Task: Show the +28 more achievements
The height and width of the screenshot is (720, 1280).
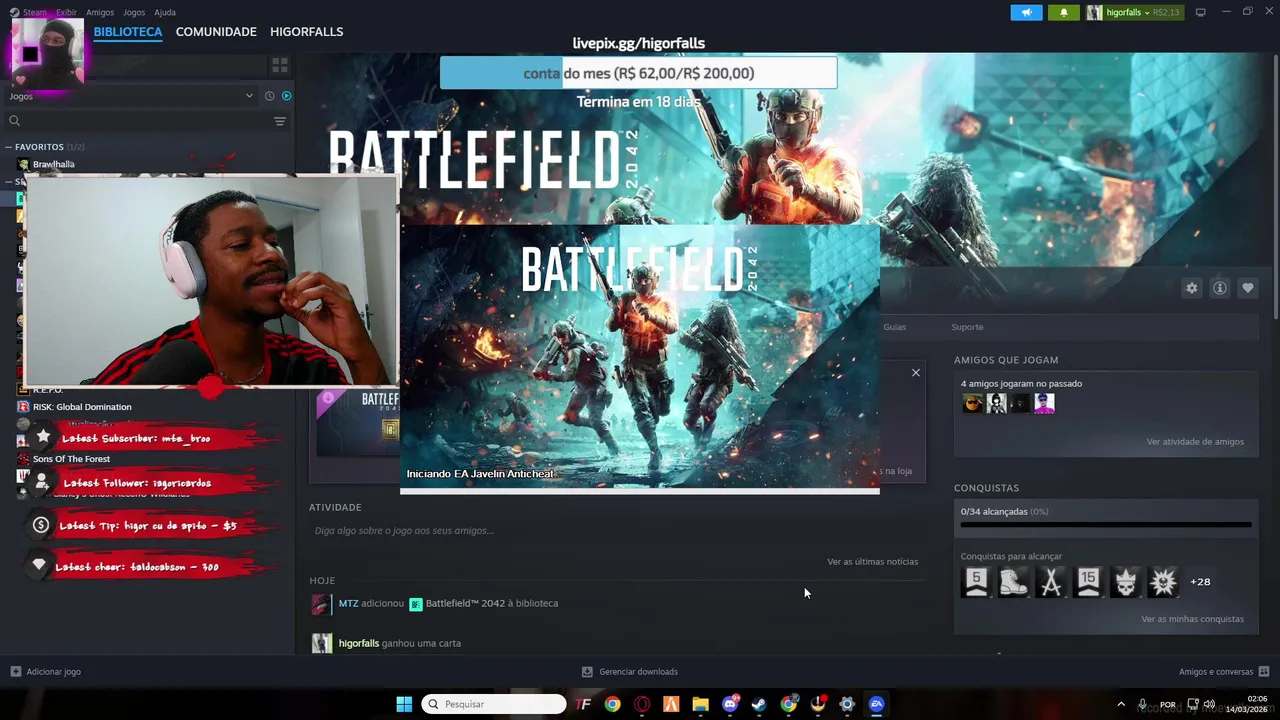Action: [1200, 582]
